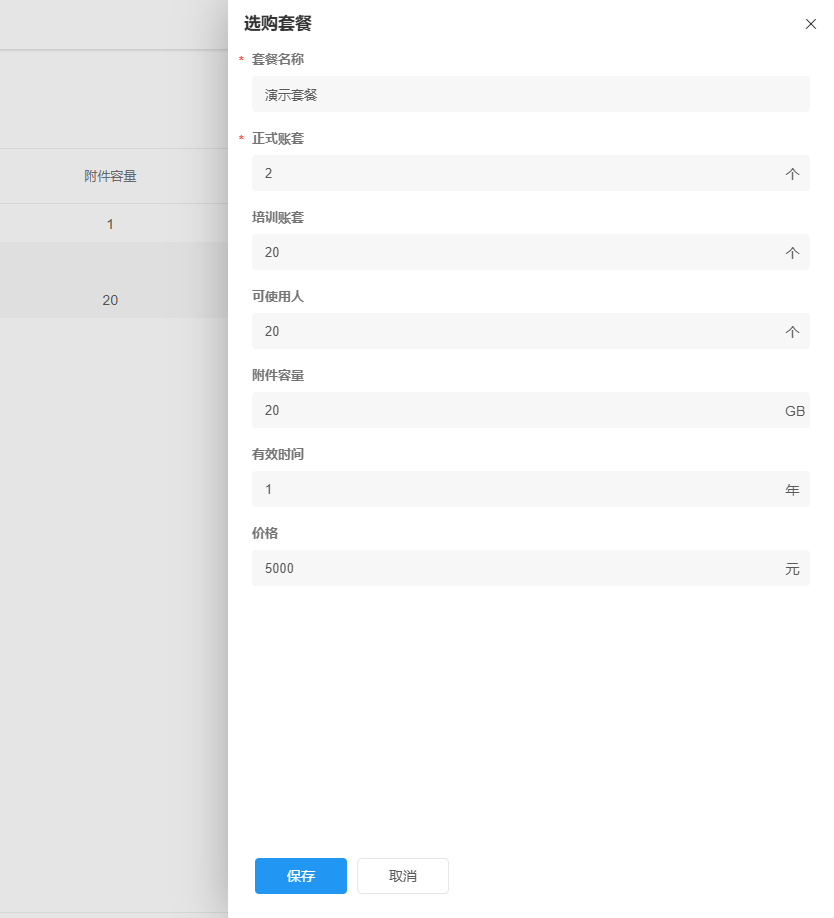Close the 选购套餐 drawer with the X icon
Image resolution: width=834 pixels, height=918 pixels.
(x=811, y=24)
